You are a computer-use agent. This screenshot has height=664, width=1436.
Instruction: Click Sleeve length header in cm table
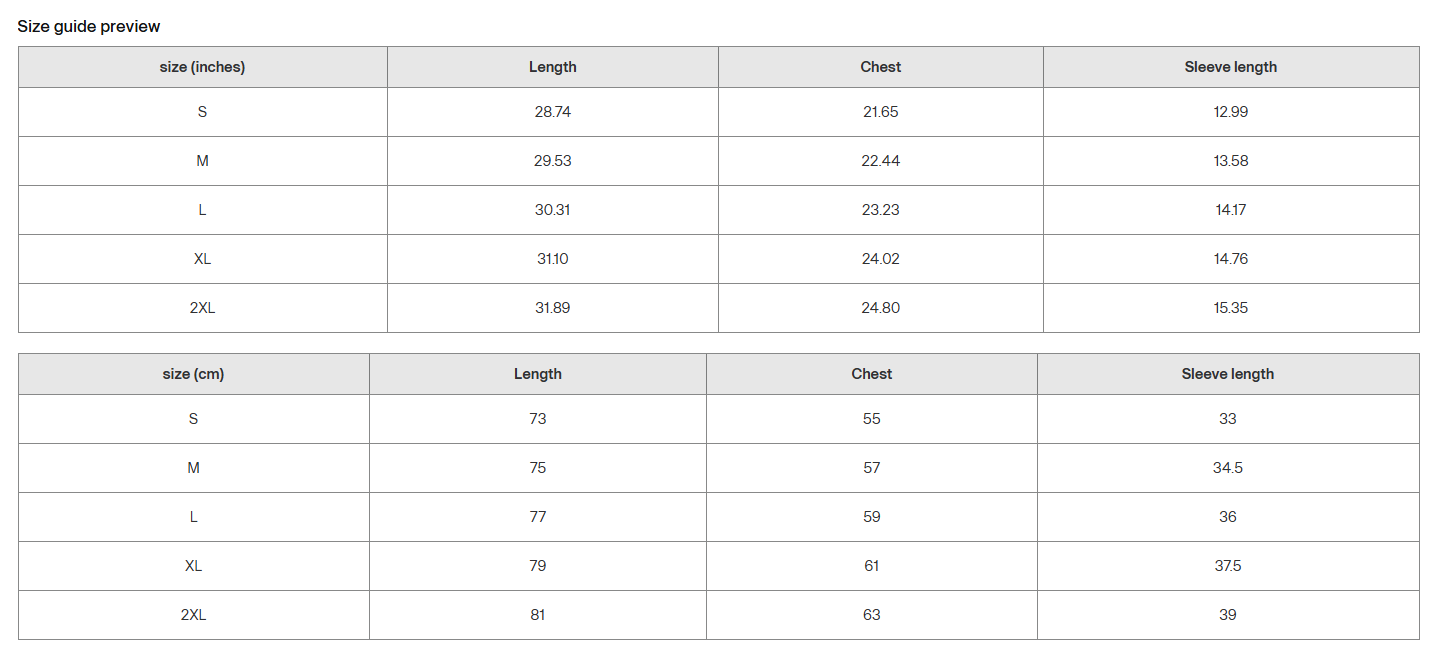[1227, 374]
